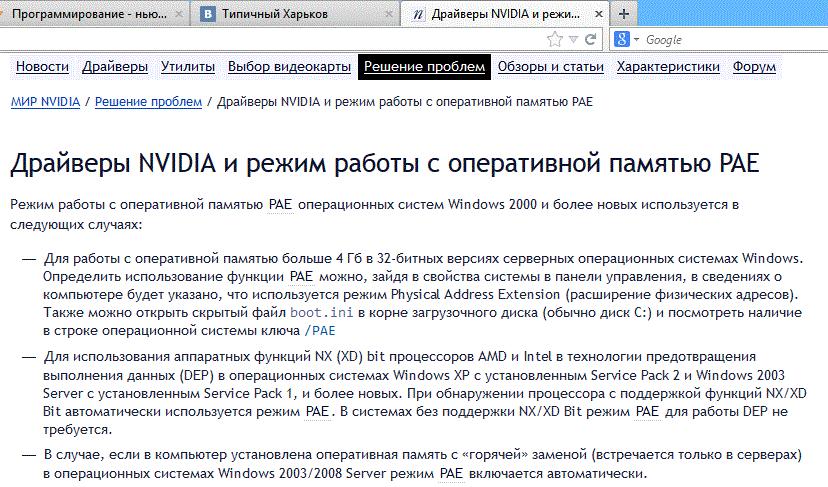The width and height of the screenshot is (828, 487).
Task: Click the МИР NVIDIA breadcrumb link
Action: [x=45, y=101]
